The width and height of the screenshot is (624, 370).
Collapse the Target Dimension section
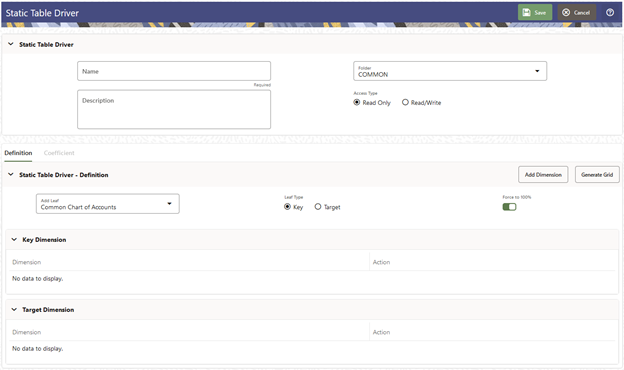click(14, 310)
